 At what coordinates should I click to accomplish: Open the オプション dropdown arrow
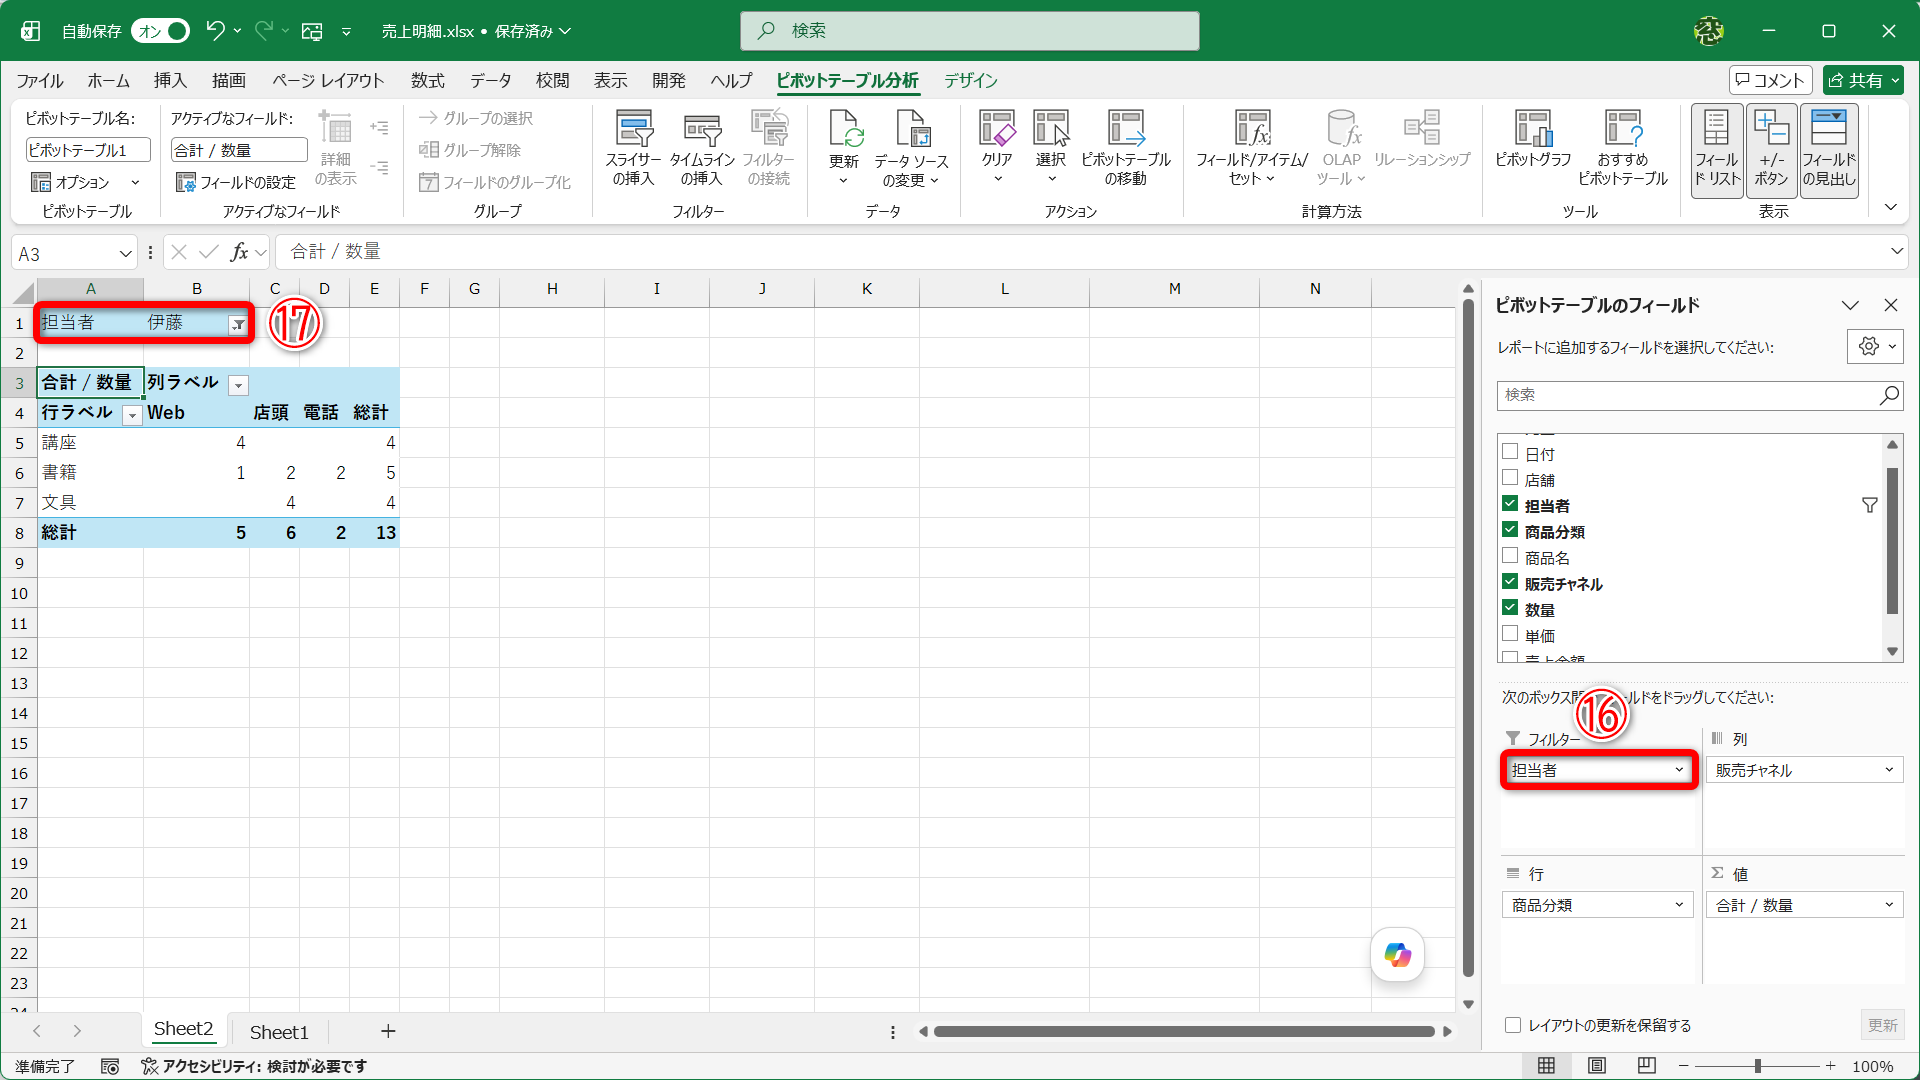(135, 183)
